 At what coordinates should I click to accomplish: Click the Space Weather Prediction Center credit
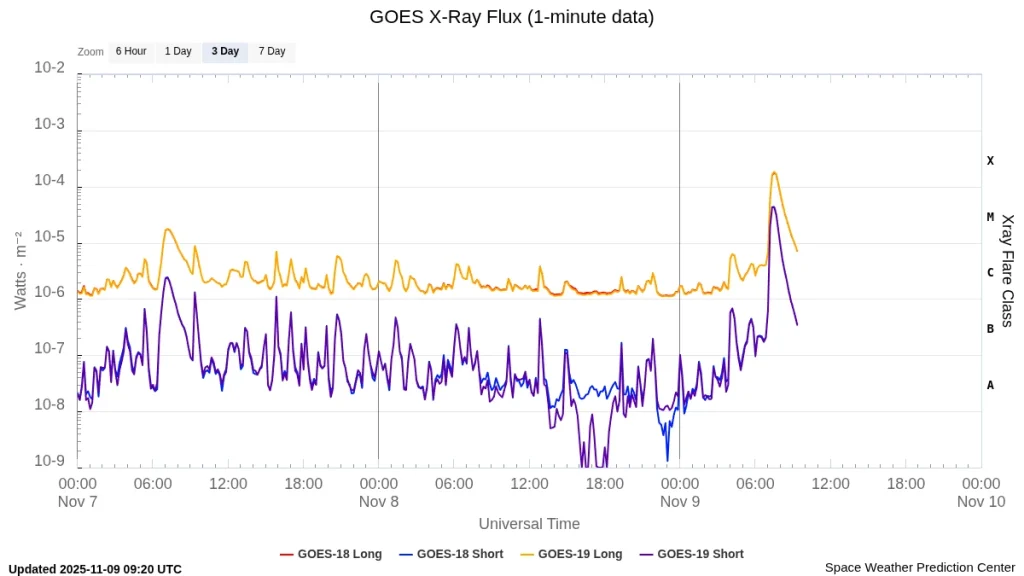pyautogui.click(x=919, y=567)
